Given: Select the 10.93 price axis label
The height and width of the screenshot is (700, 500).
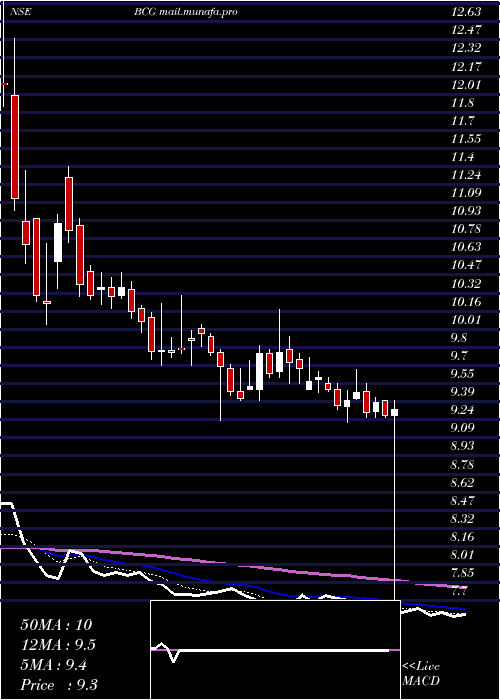Looking at the screenshot, I should tap(467, 211).
